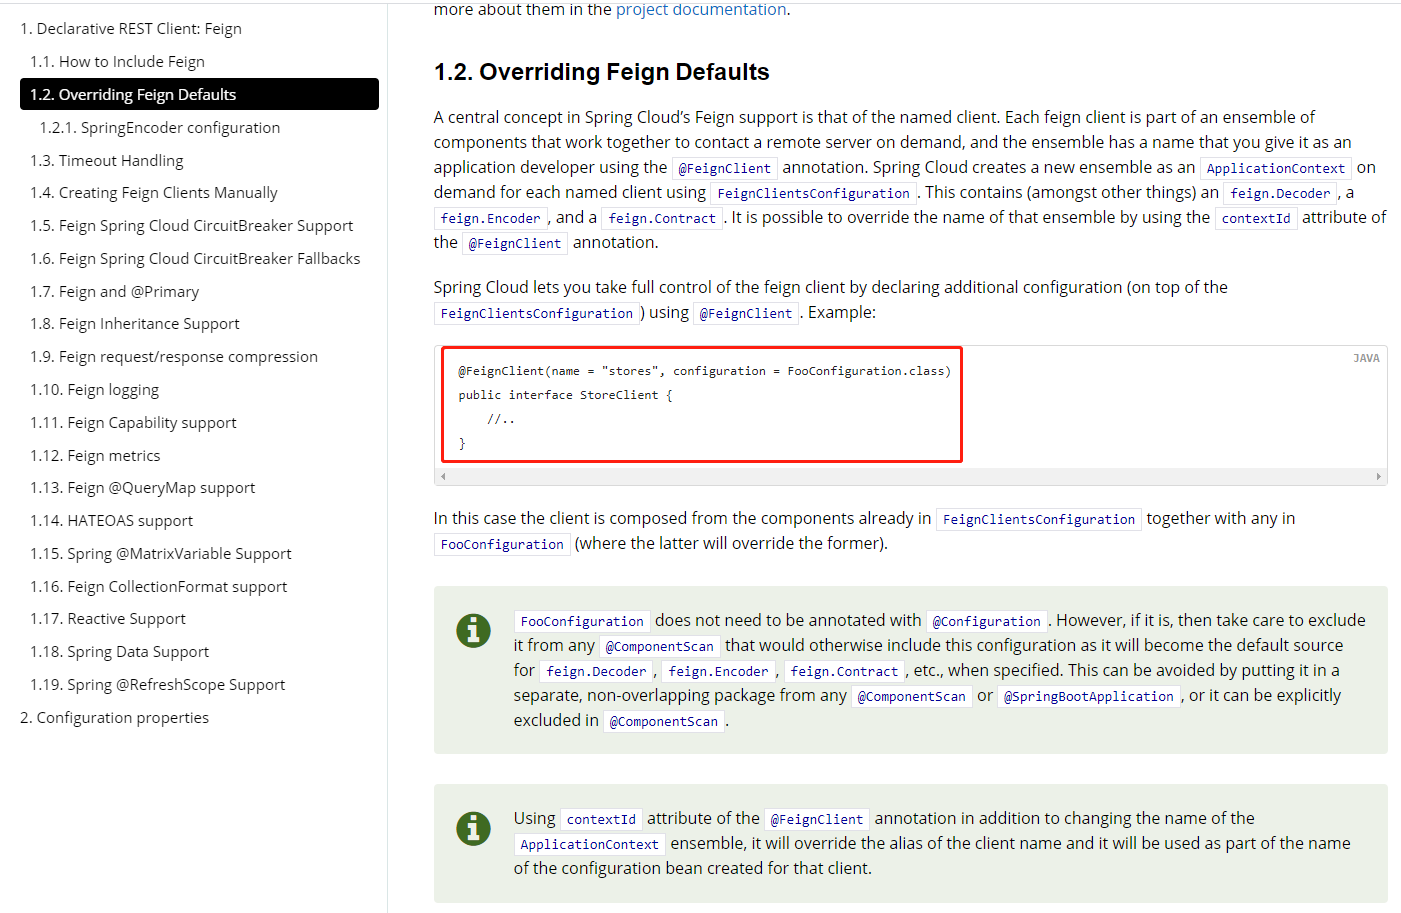Click the code scrollbar's left arrow
This screenshot has height=913, width=1401.
coord(442,477)
